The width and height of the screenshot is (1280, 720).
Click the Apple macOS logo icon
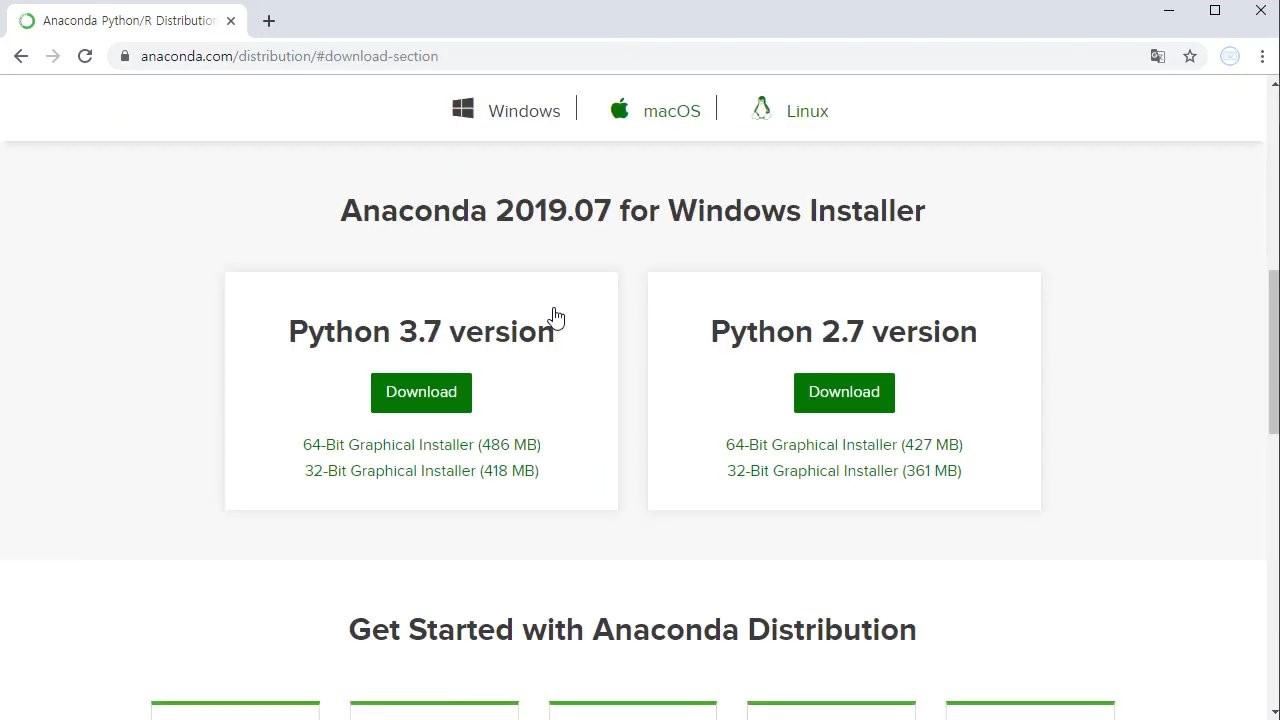[620, 109]
